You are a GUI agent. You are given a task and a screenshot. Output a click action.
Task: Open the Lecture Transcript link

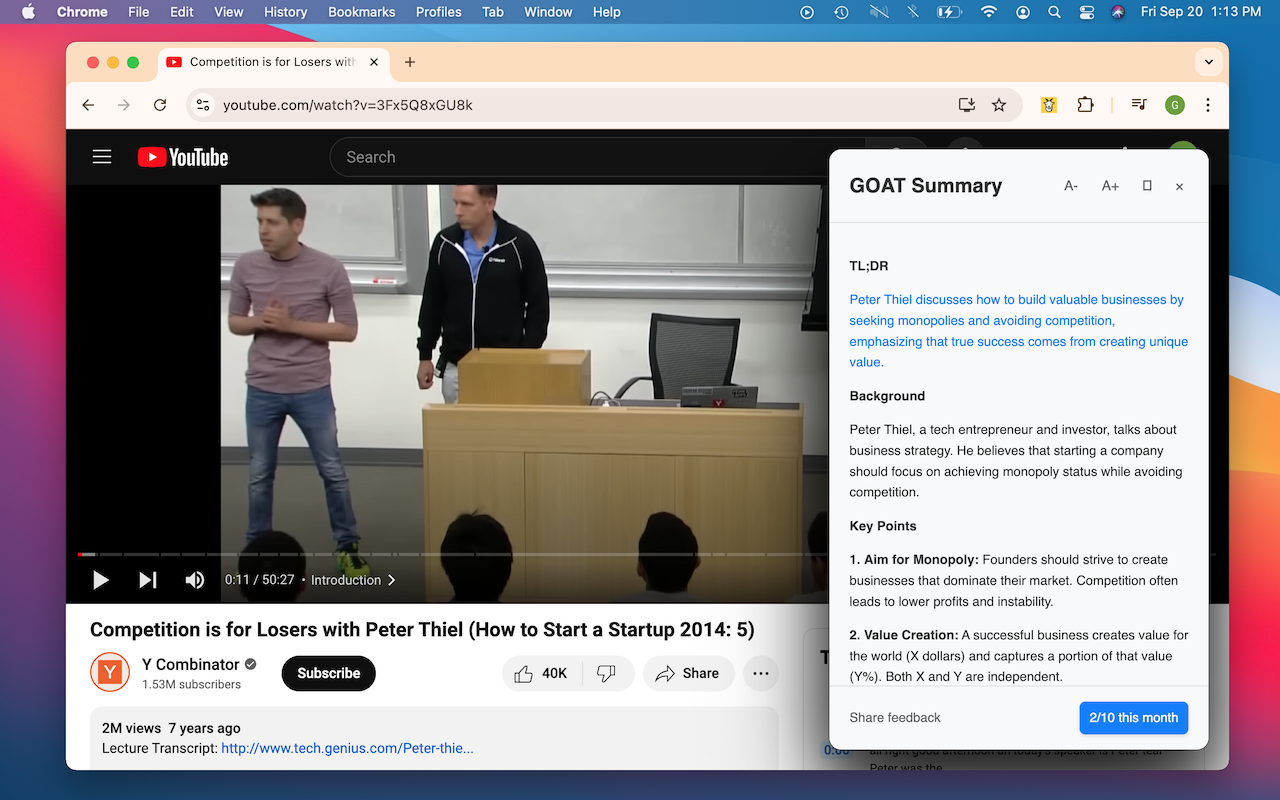[x=347, y=748]
